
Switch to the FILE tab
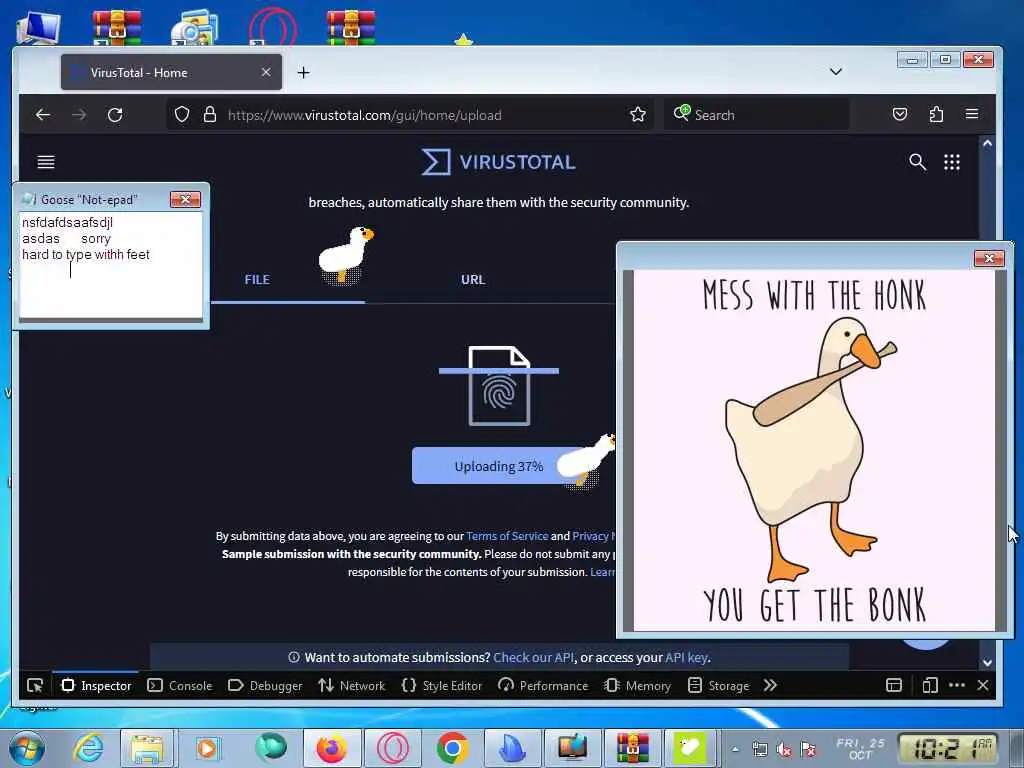point(257,280)
